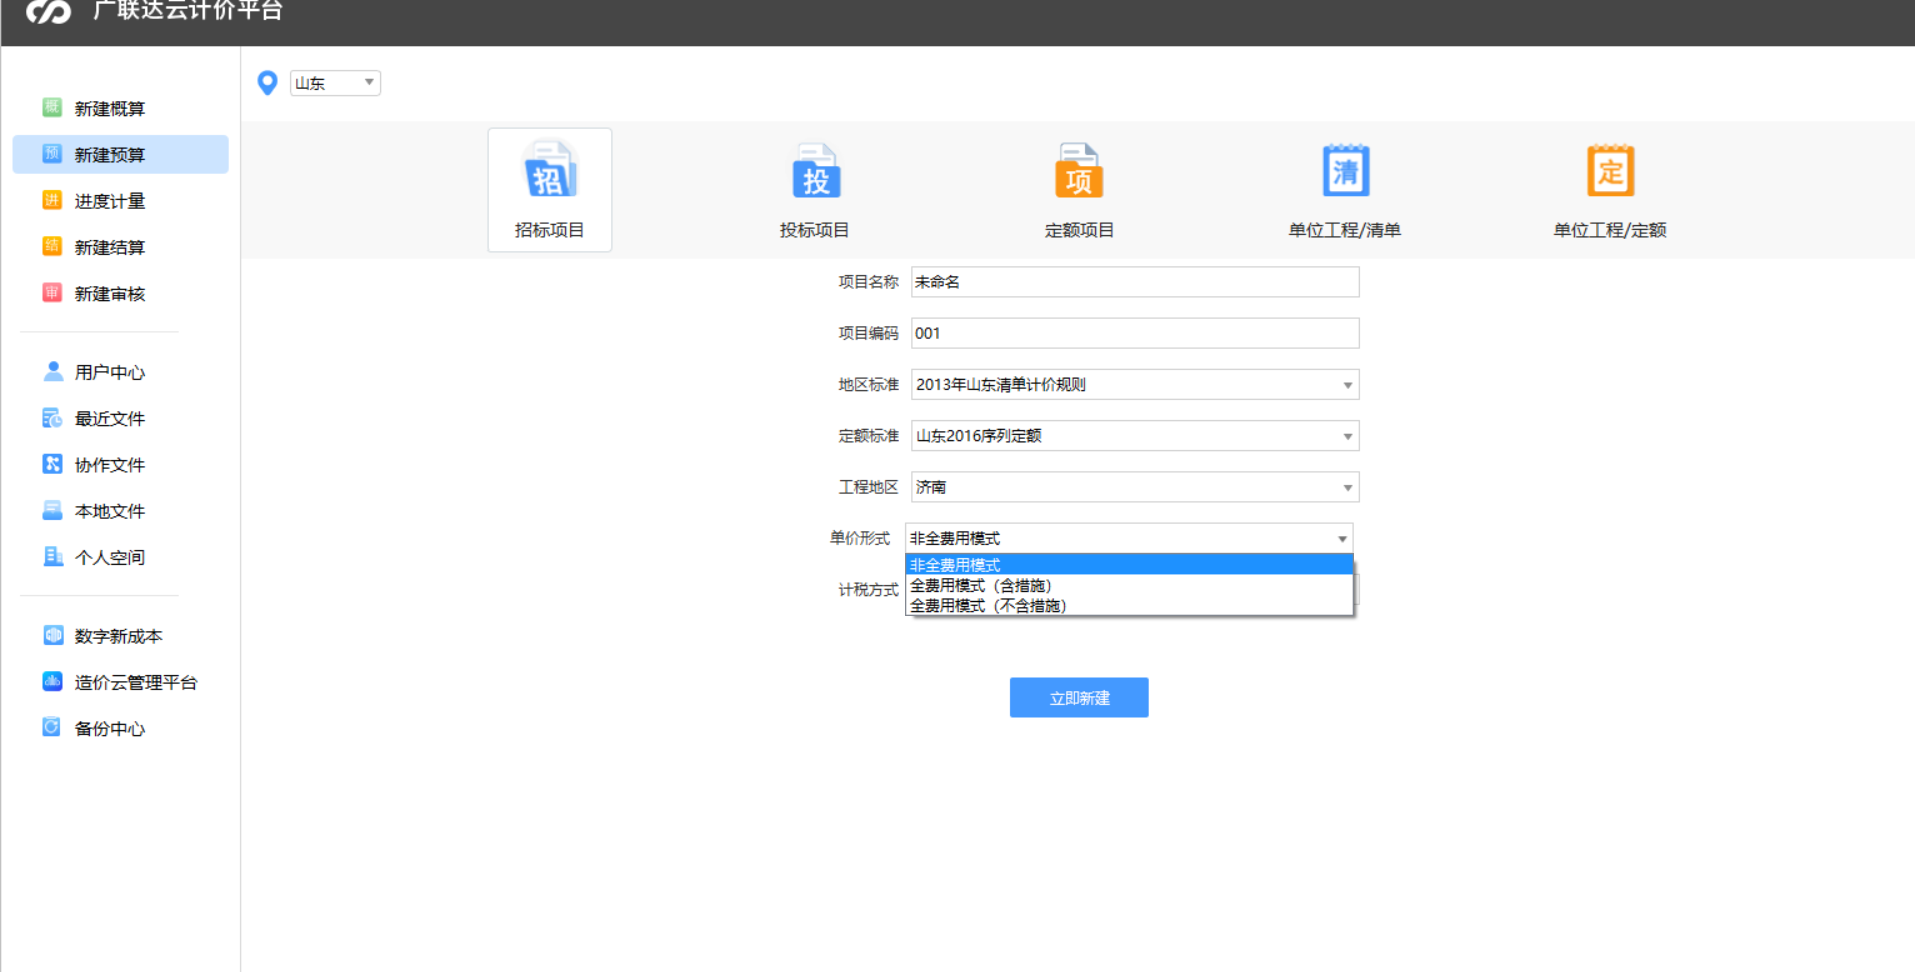Open the 工程地区 dropdown showing 济南
This screenshot has height=972, width=1915.
[1135, 487]
